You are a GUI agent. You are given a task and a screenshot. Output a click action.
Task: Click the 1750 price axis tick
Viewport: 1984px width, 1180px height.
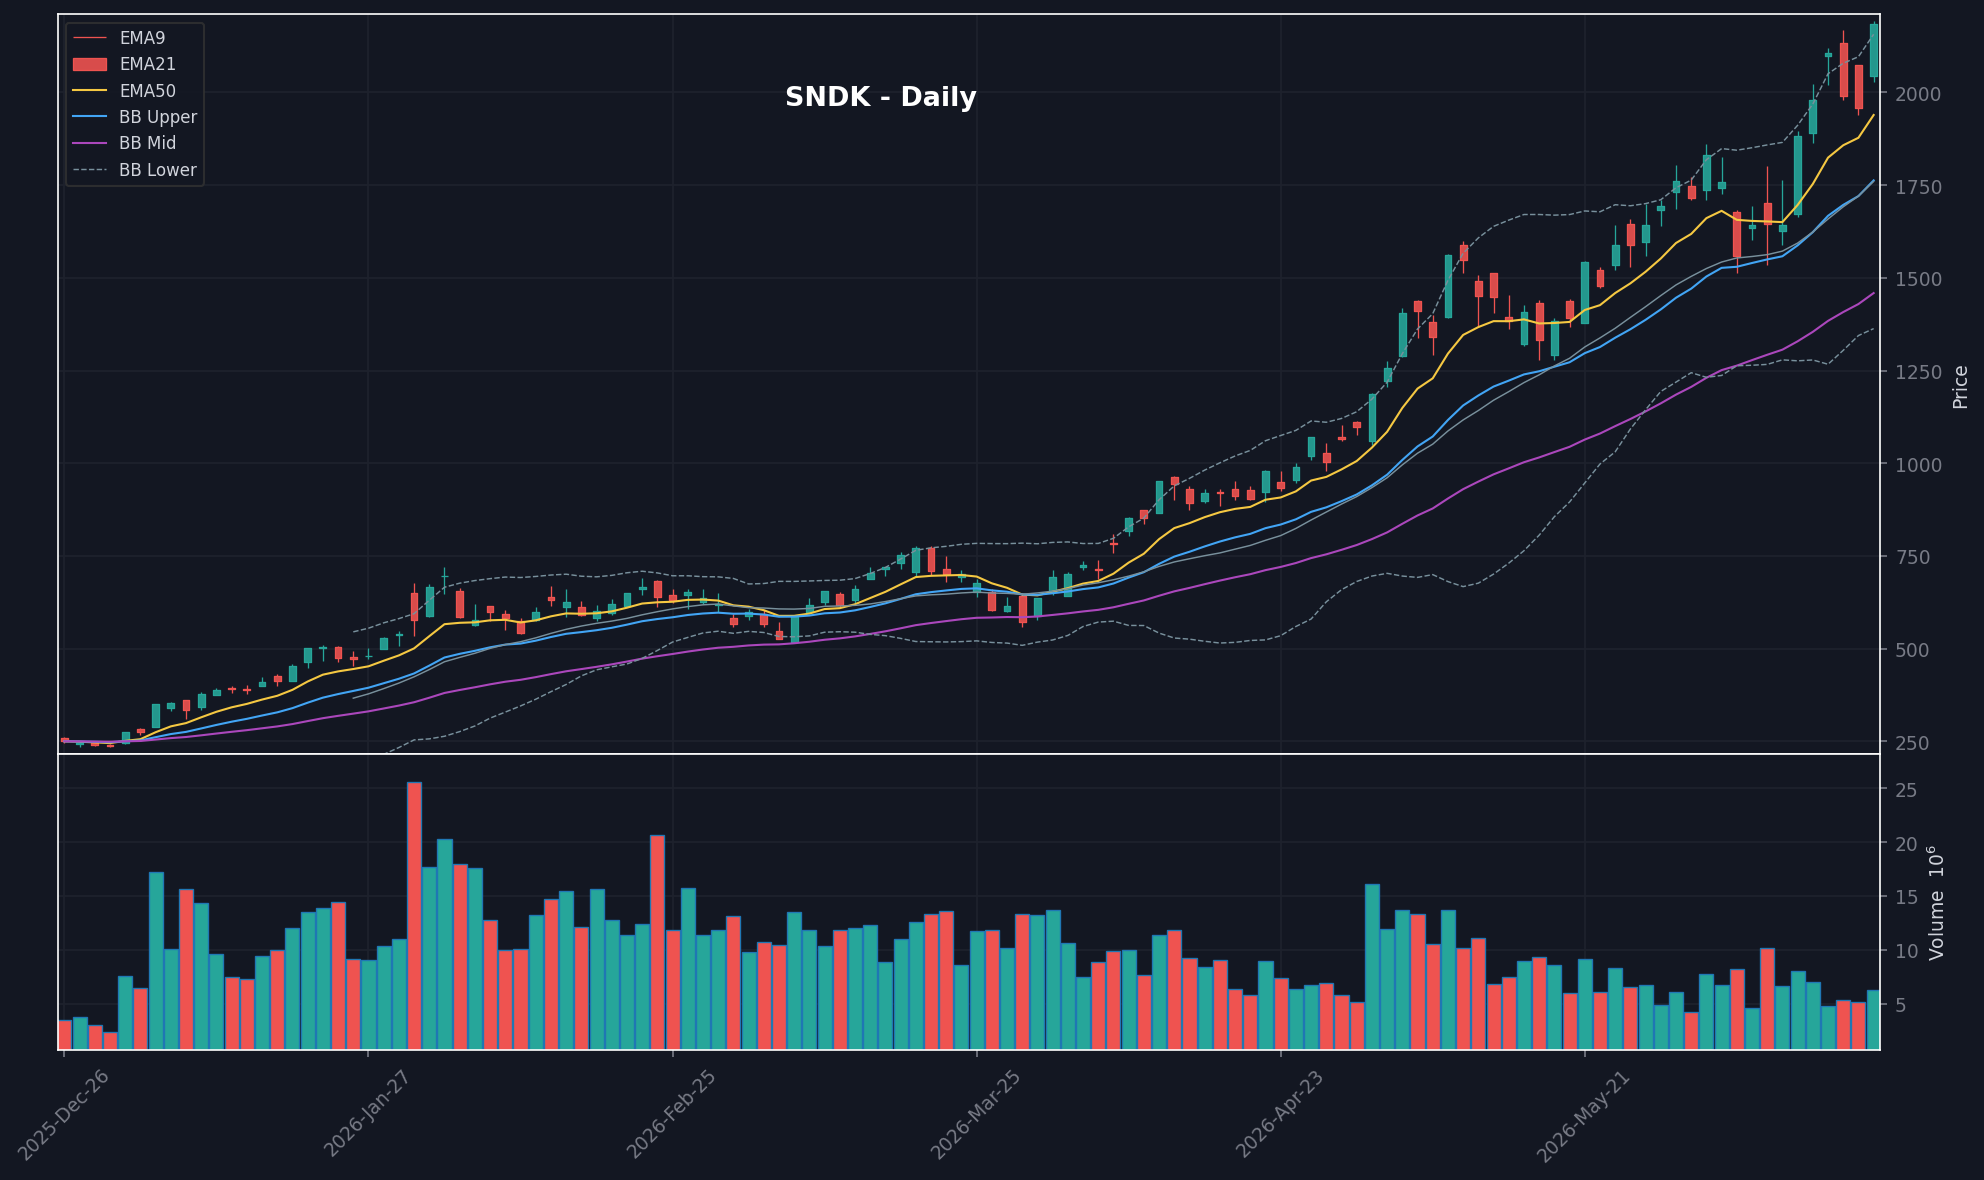[x=1918, y=187]
